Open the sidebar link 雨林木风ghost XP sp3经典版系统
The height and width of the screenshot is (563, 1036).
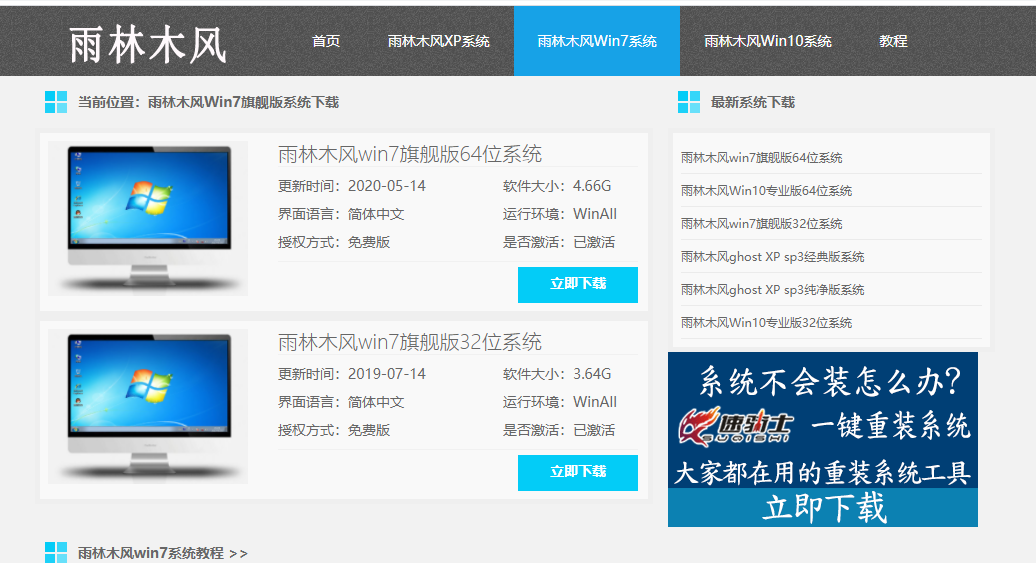click(x=772, y=257)
